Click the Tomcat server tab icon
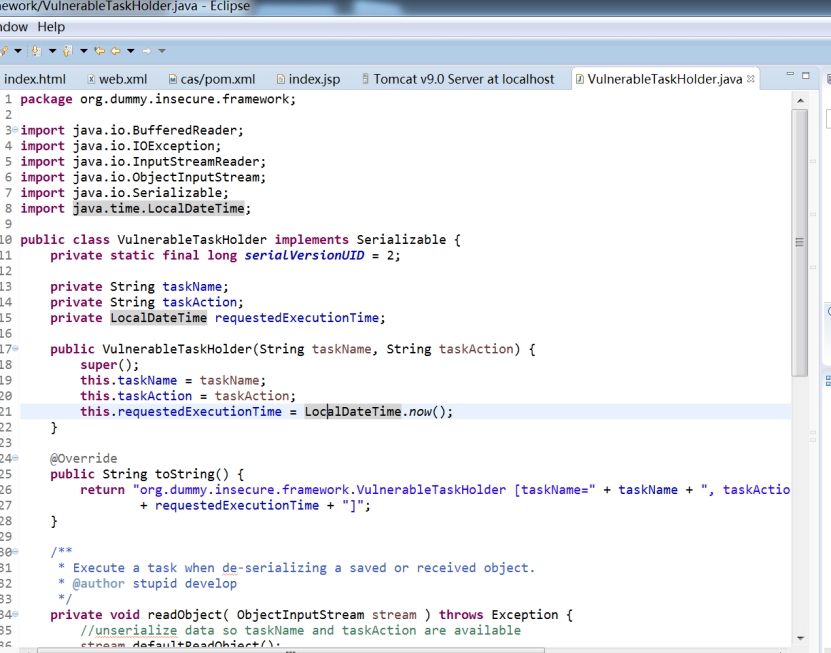The height and width of the screenshot is (653, 831). [365, 78]
